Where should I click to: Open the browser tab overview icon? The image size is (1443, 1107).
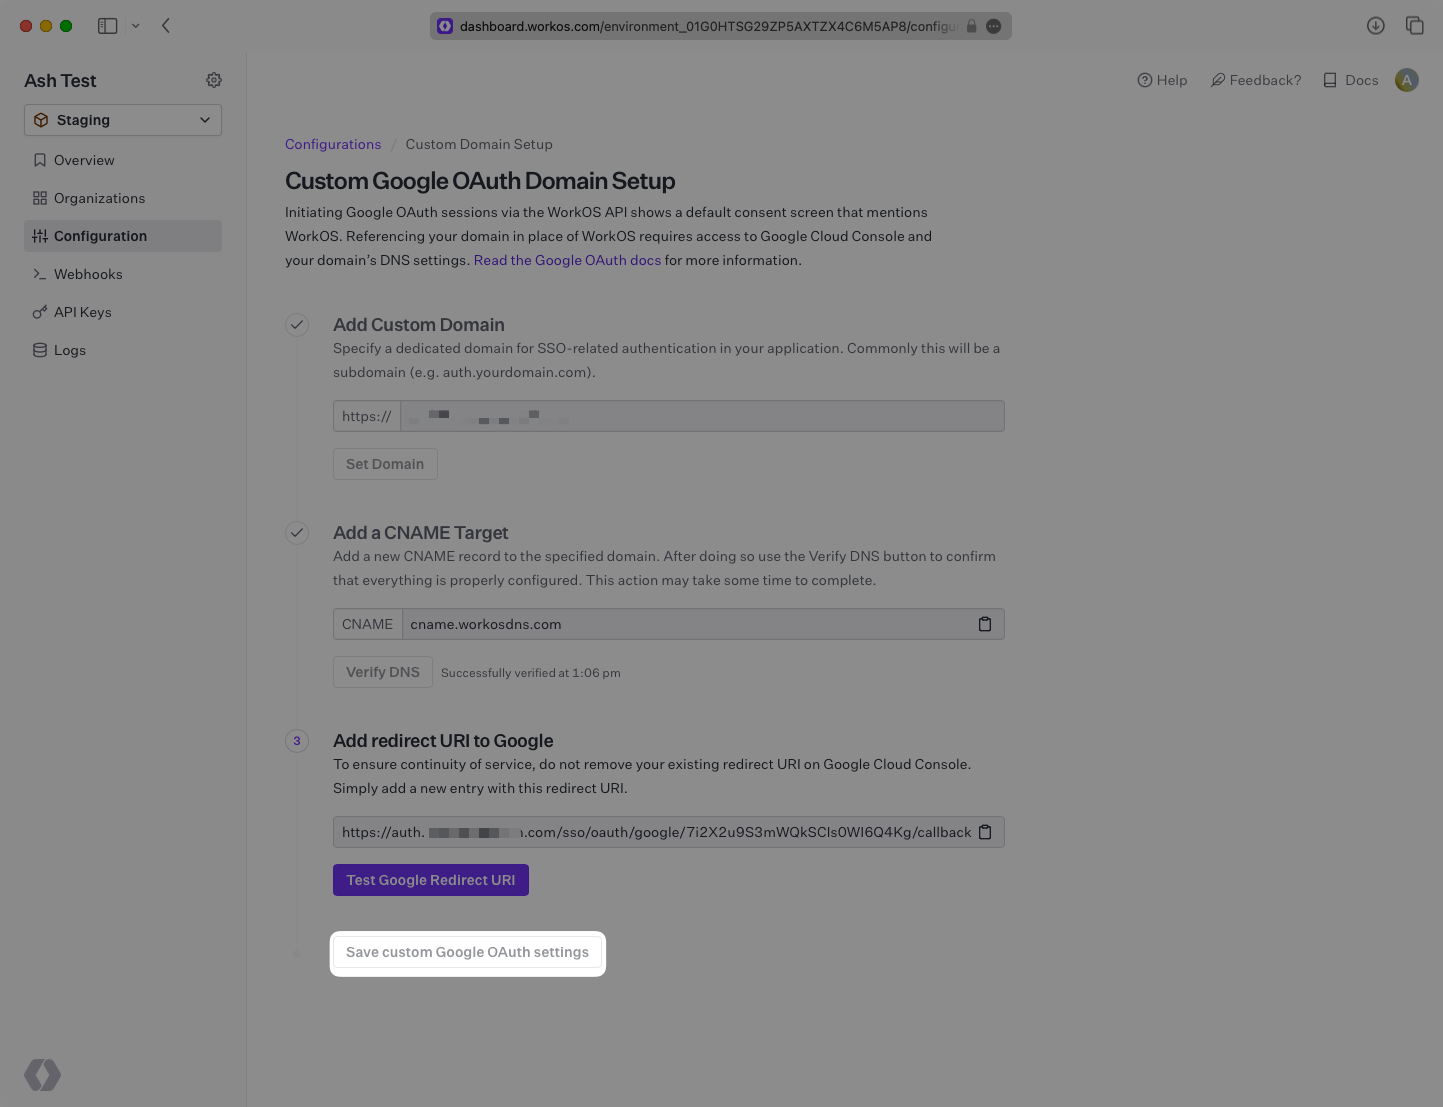1414,26
